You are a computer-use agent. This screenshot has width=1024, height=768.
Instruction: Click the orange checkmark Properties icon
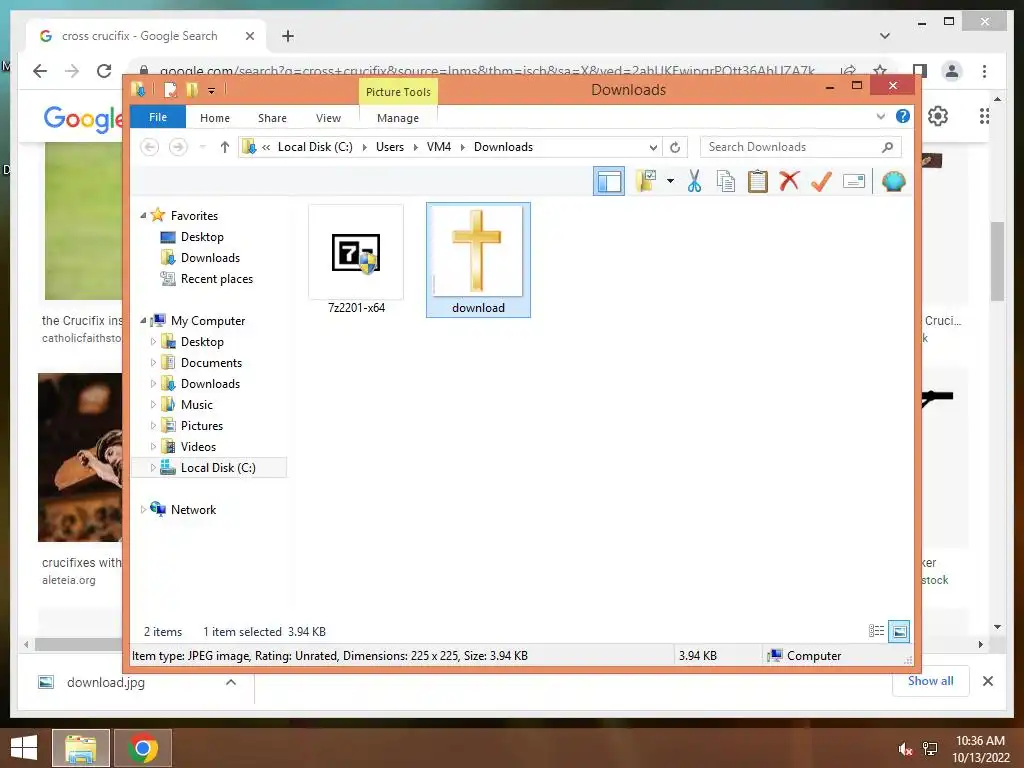click(821, 181)
